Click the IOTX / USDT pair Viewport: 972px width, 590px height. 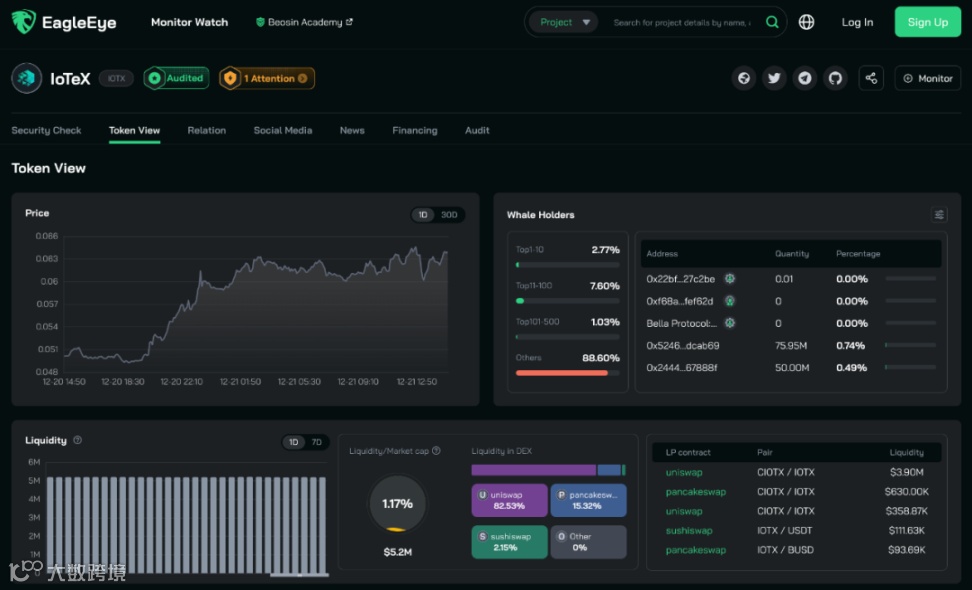coord(784,531)
